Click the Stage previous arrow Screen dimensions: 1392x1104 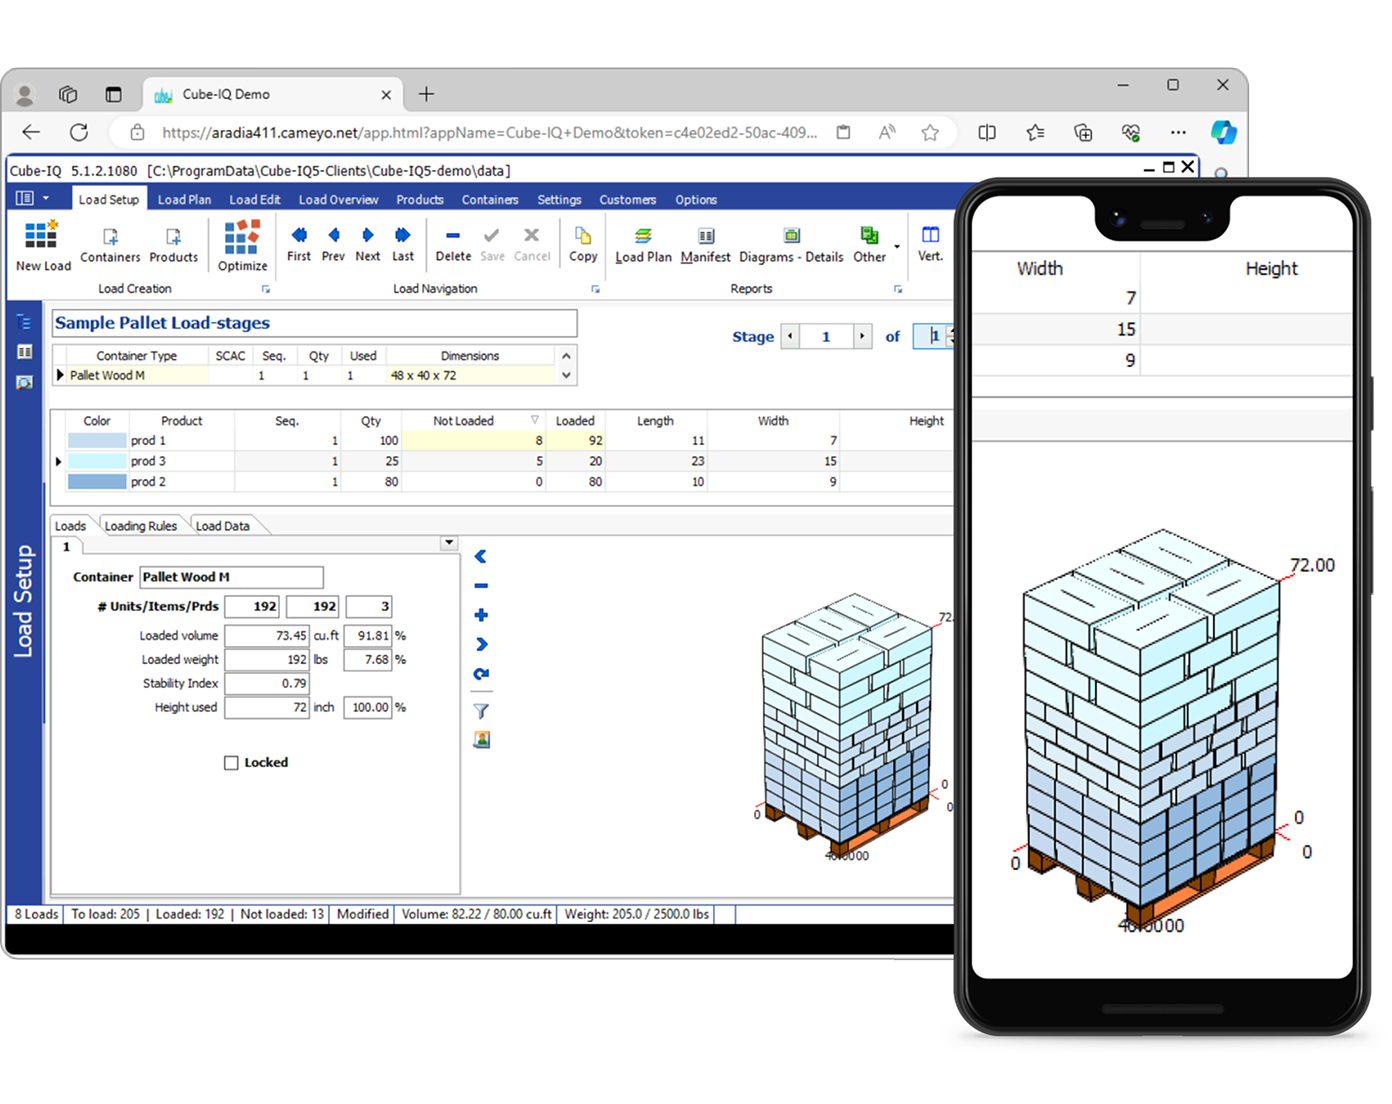tap(790, 336)
